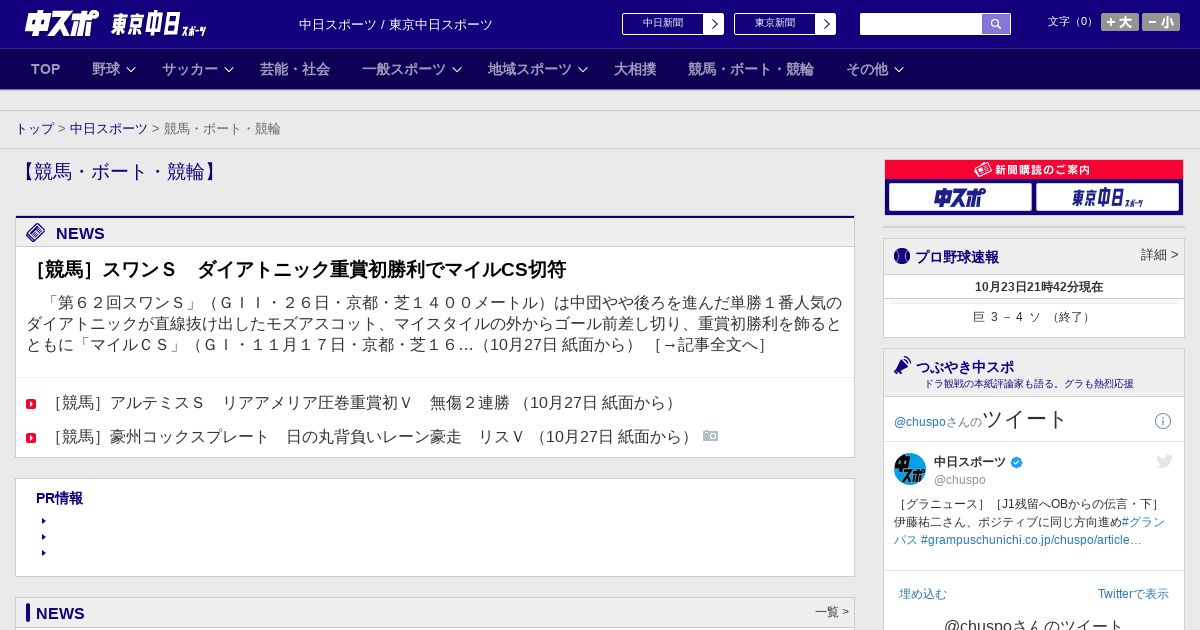
Task: Click the 東京中日スポーツ logo in the header
Action: [159, 24]
